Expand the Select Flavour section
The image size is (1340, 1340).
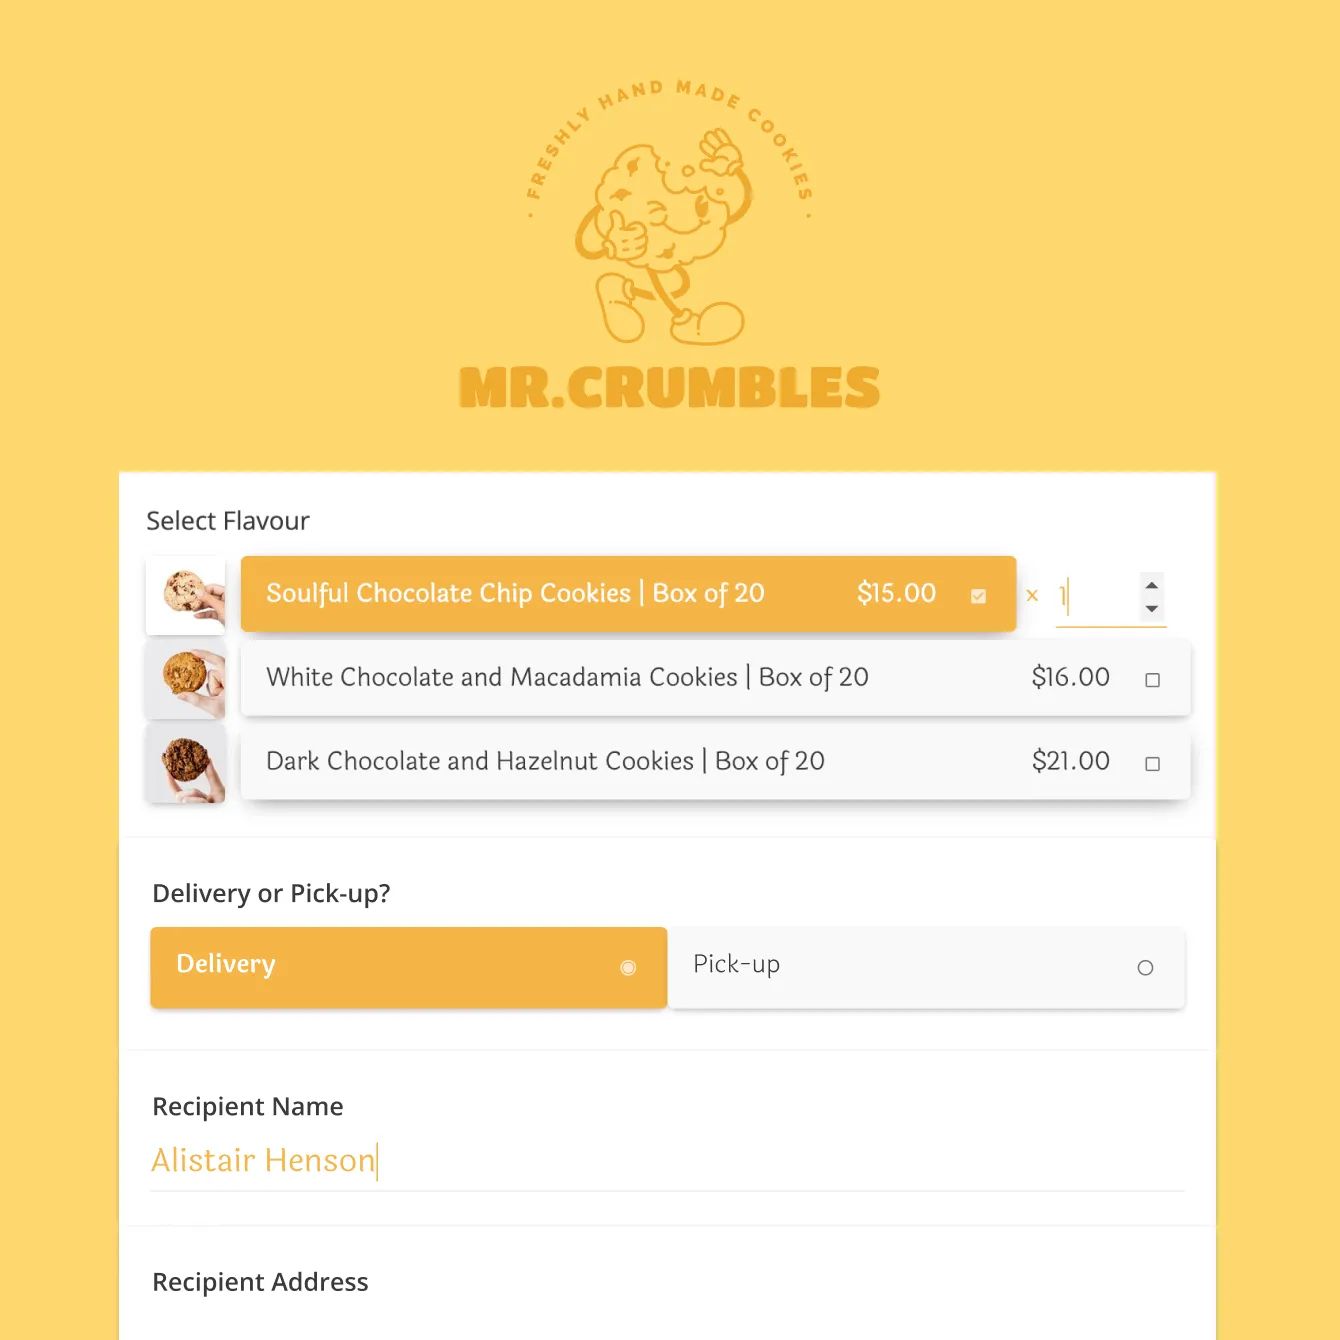(228, 520)
